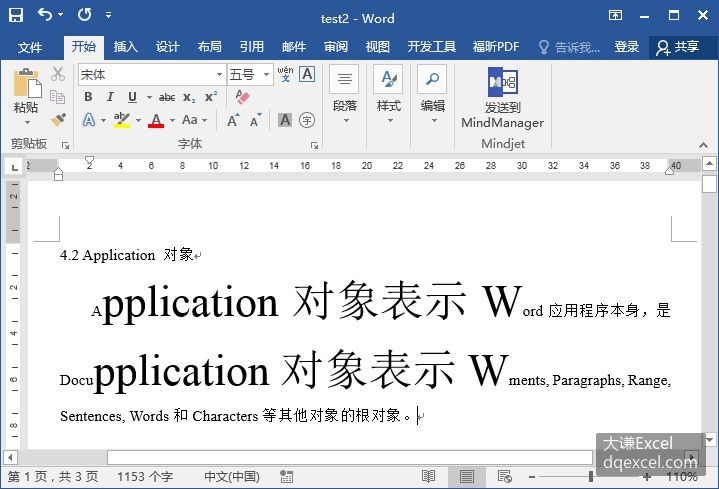The width and height of the screenshot is (719, 489).
Task: Save the document with the floppy icon
Action: tap(16, 15)
